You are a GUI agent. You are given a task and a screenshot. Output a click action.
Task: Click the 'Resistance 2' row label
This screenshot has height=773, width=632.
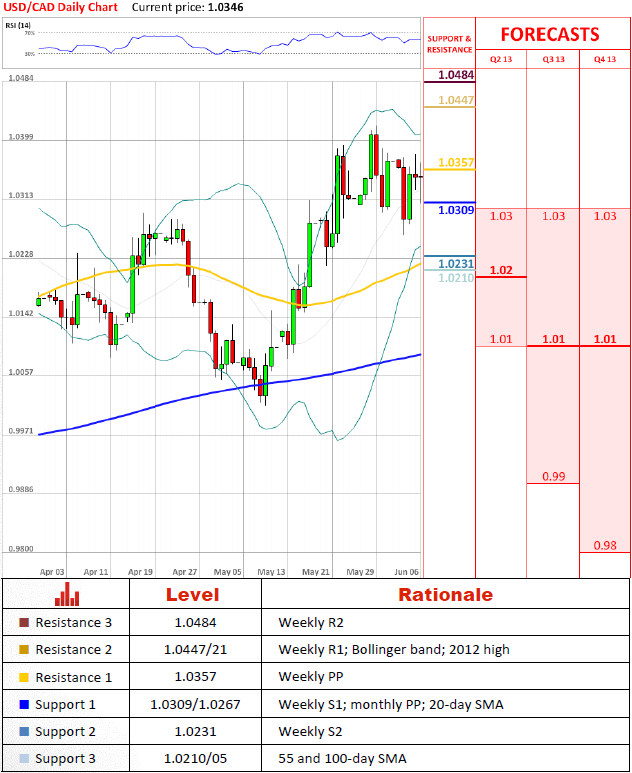pos(73,650)
